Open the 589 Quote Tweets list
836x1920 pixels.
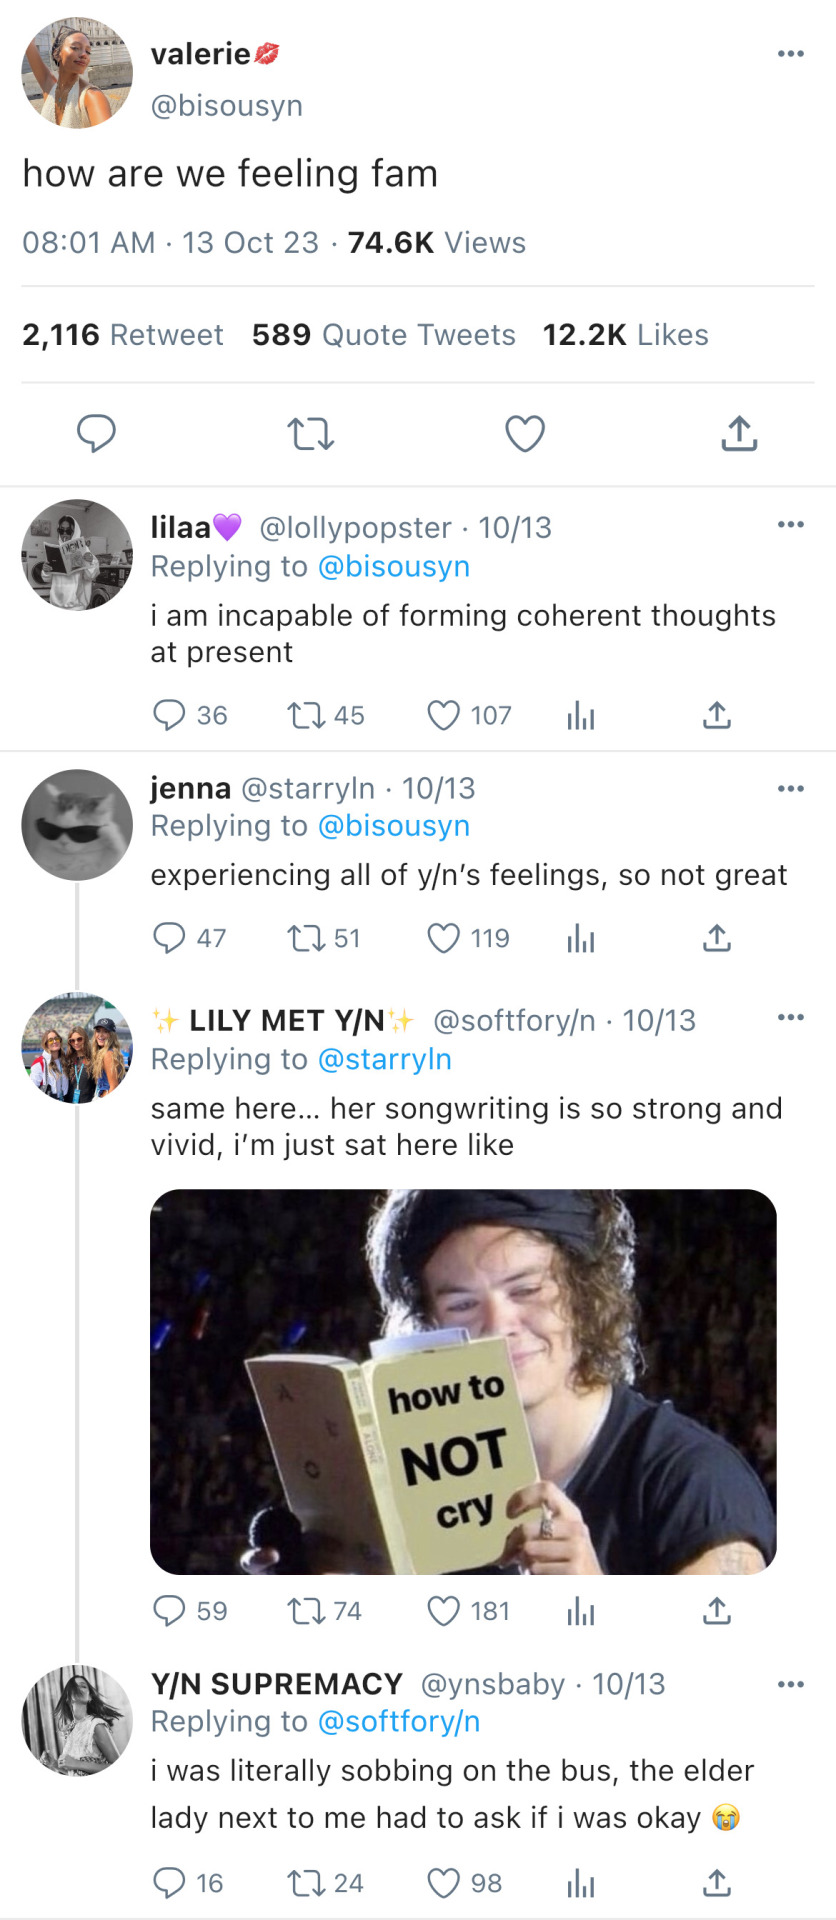383,335
